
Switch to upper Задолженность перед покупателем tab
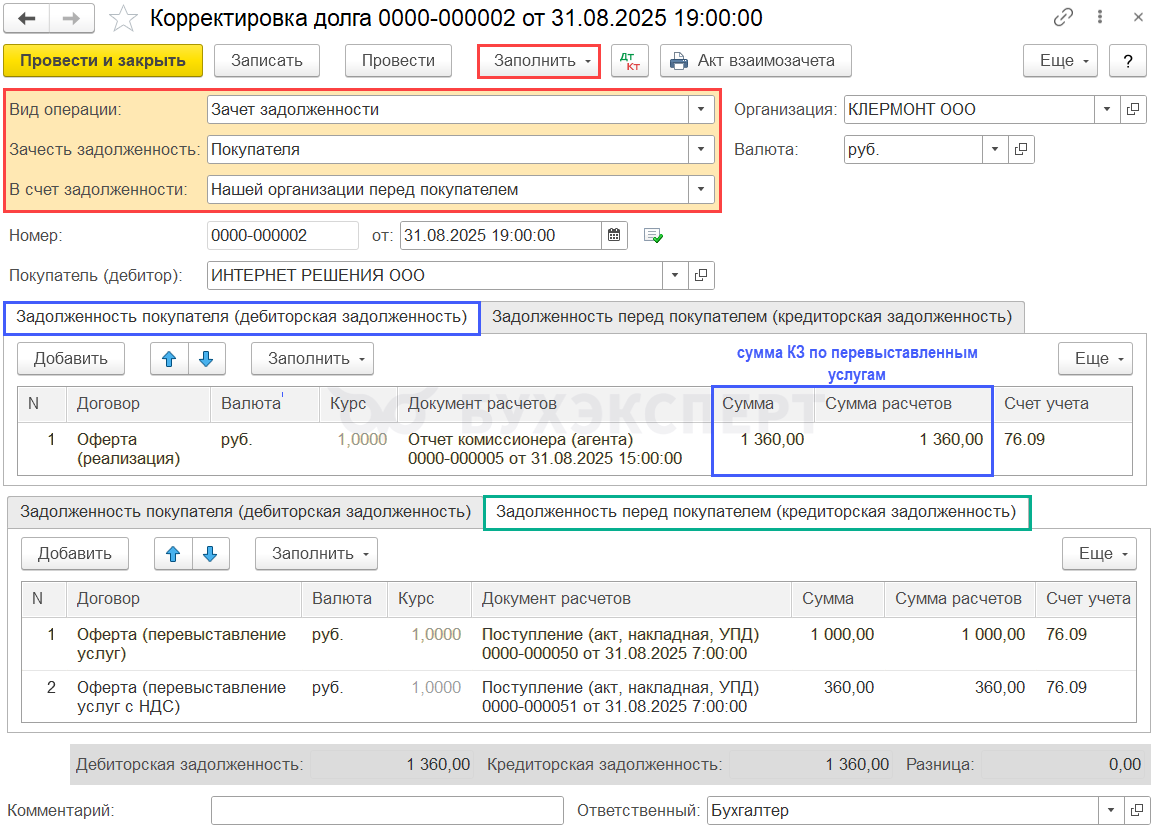[x=752, y=317]
